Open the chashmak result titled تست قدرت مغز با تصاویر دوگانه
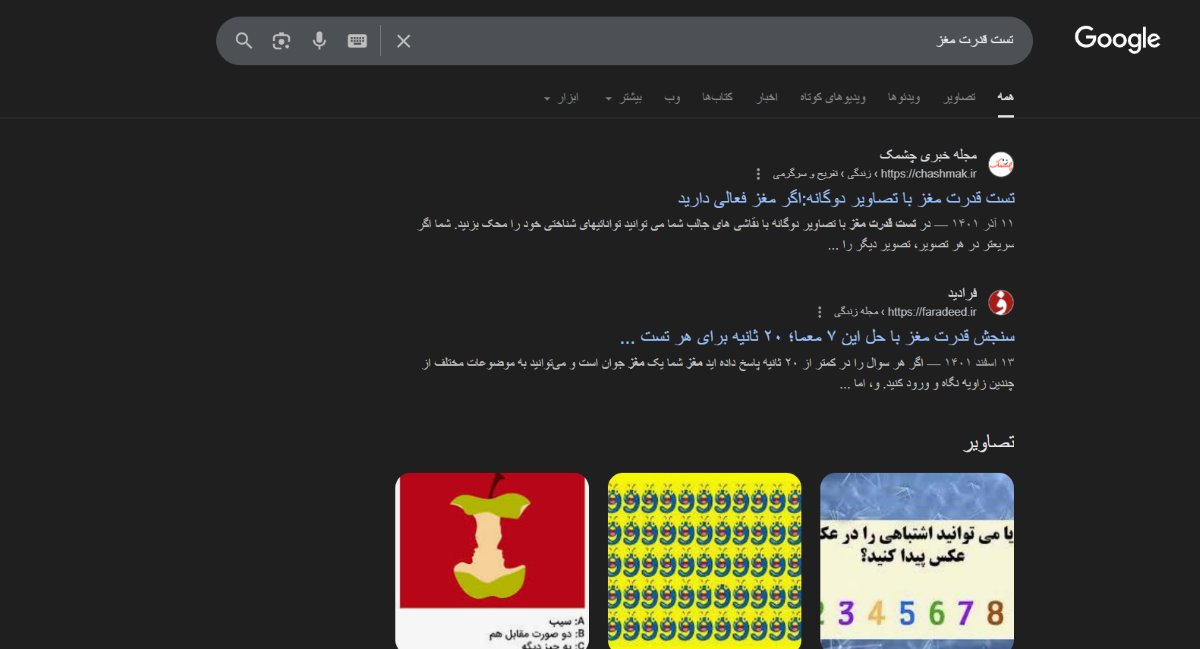Image resolution: width=1200 pixels, height=649 pixels. 846,198
